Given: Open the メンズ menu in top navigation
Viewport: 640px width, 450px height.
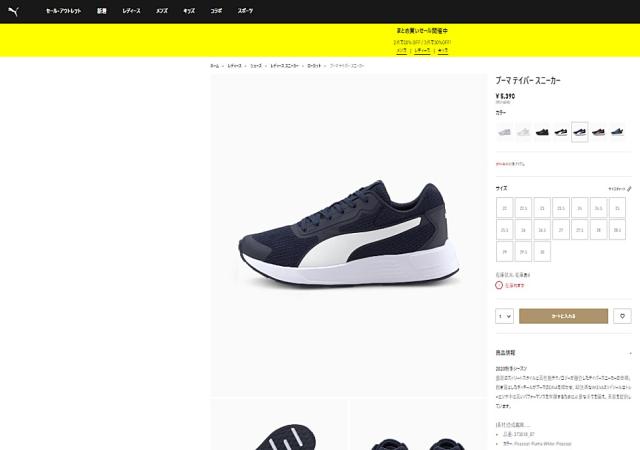Looking at the screenshot, I should click(x=162, y=11).
